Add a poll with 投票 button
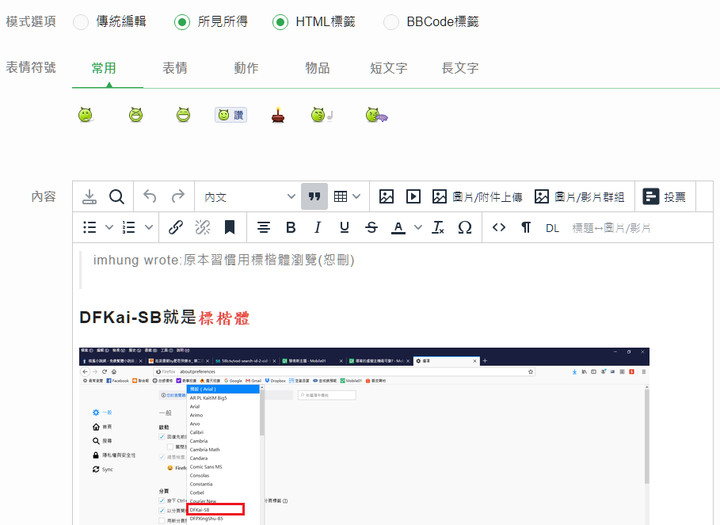The image size is (720, 525). point(664,197)
